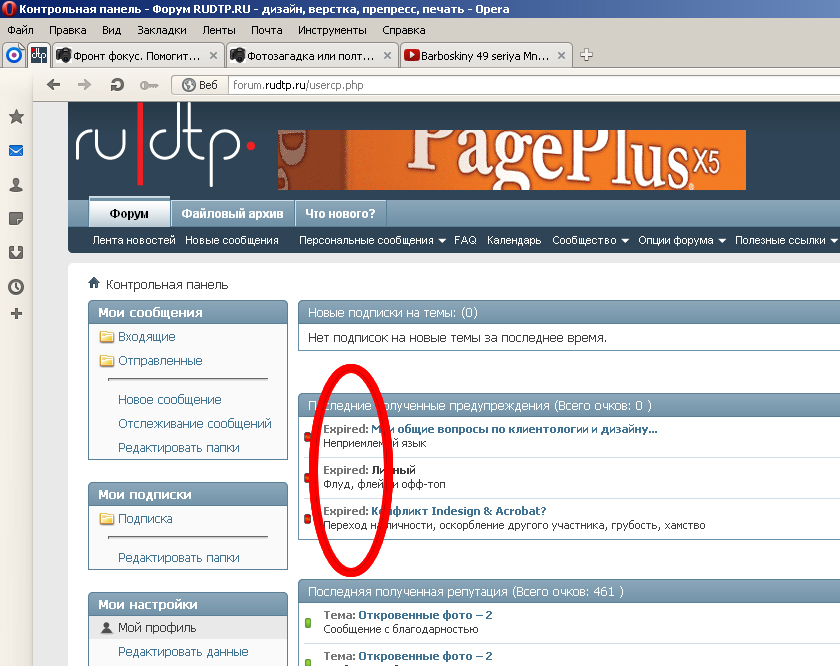Open the Инструменты menu
This screenshot has height=666, width=840.
(x=332, y=30)
